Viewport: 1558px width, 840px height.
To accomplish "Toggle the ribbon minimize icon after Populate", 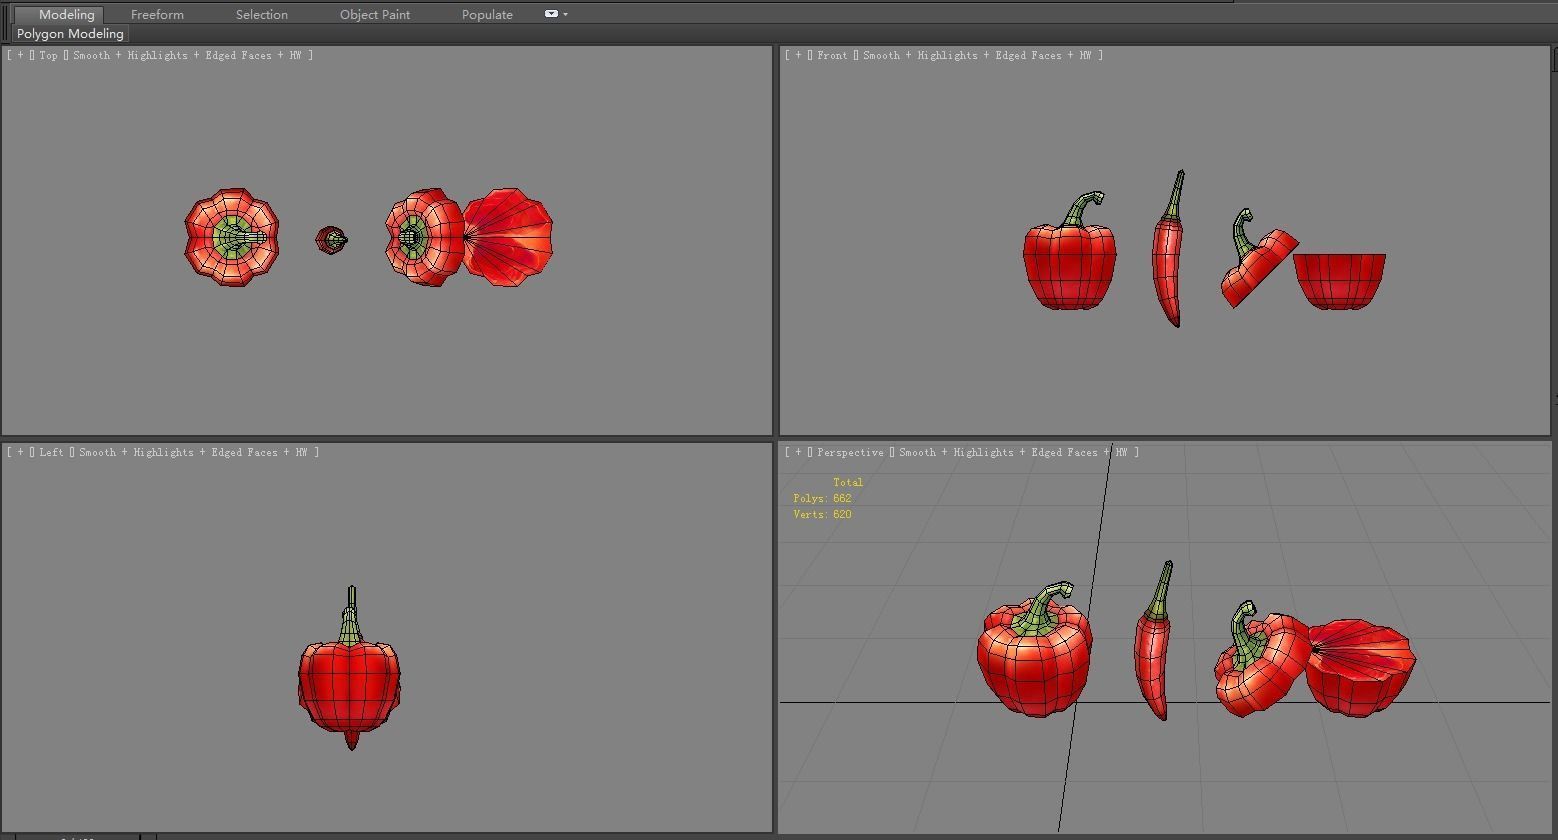I will point(551,14).
